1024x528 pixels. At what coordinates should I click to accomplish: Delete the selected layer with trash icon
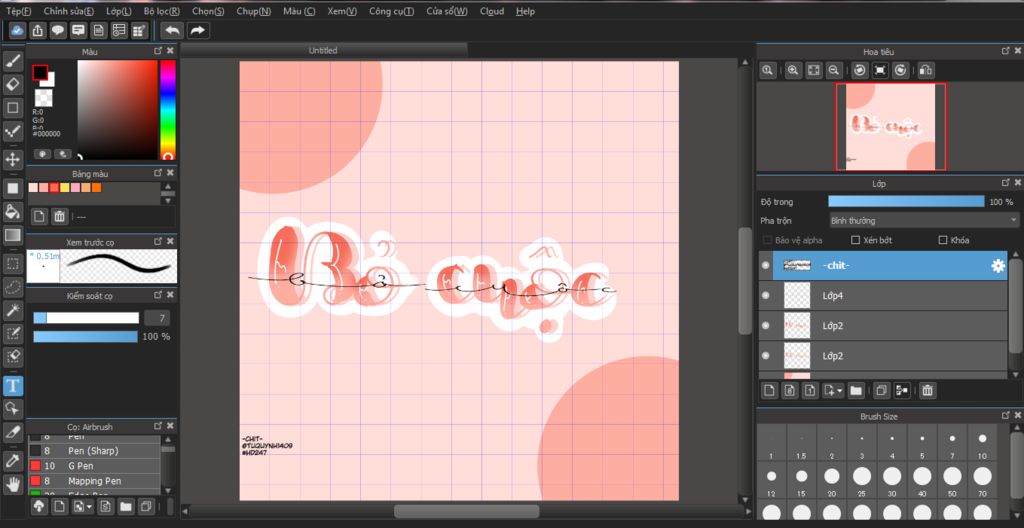click(x=927, y=391)
